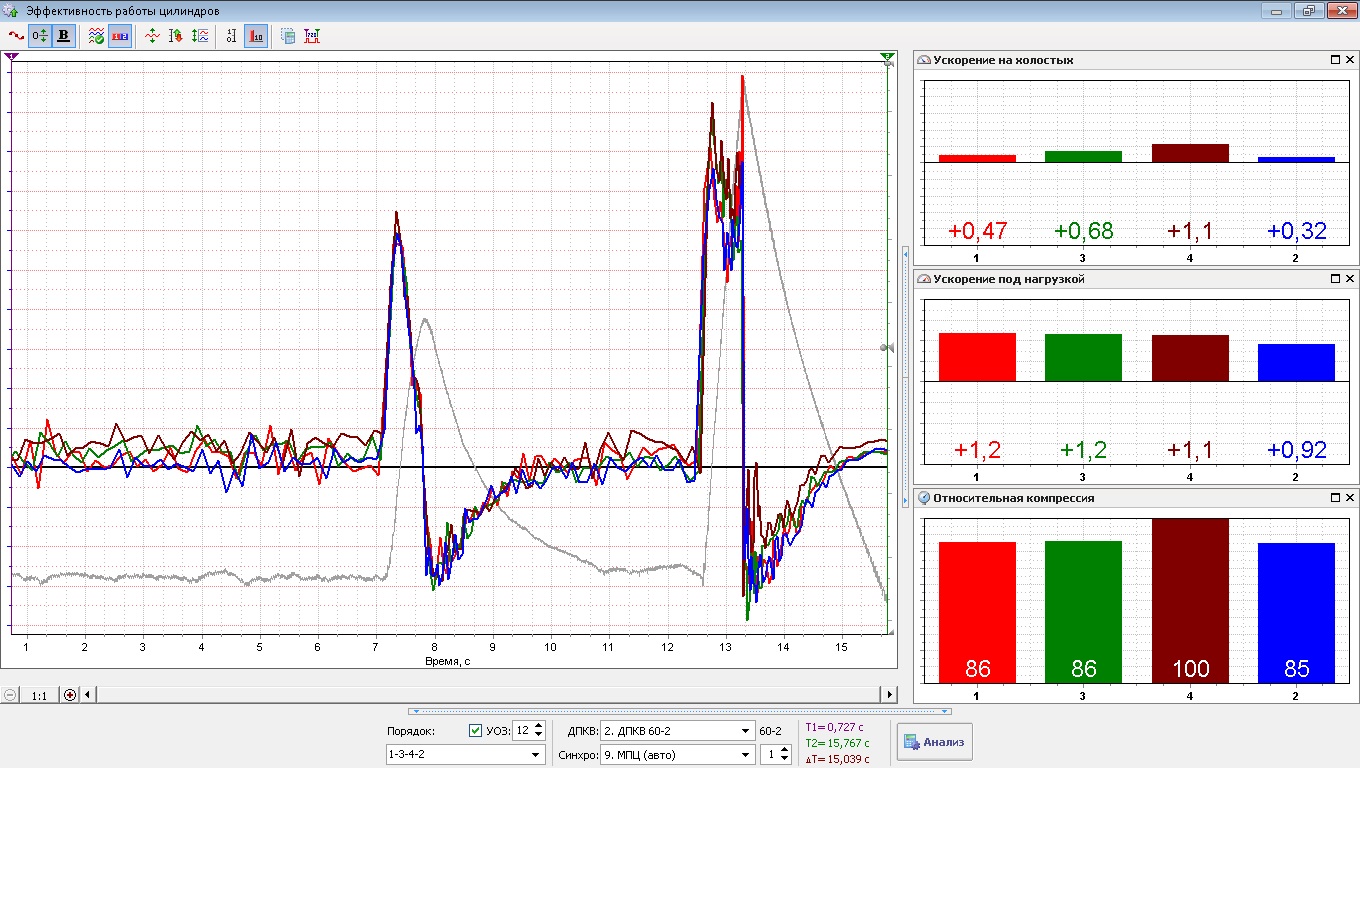Open the Синхро МПЦ (авто) dropdown

(677, 755)
